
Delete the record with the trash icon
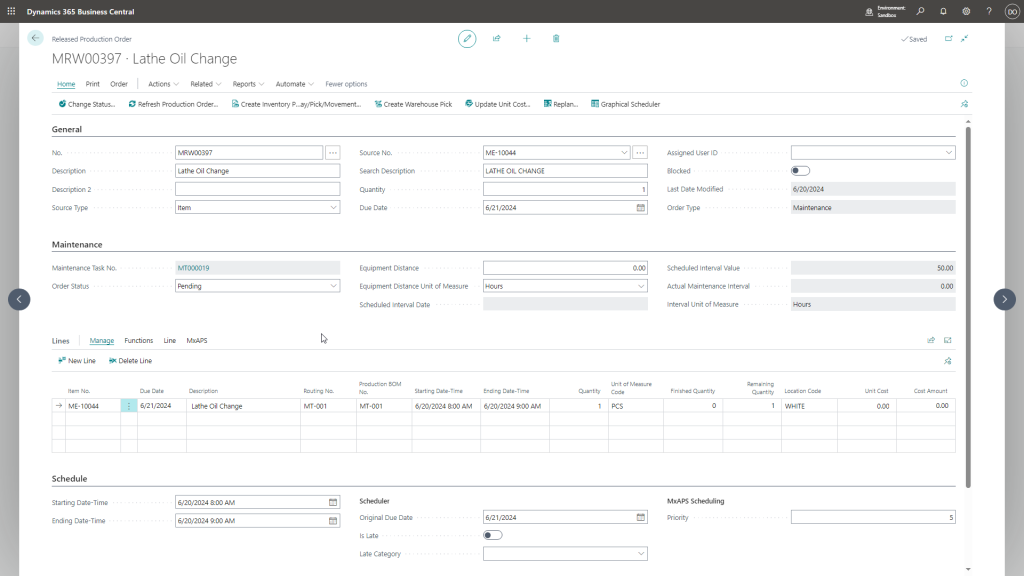[x=556, y=38]
